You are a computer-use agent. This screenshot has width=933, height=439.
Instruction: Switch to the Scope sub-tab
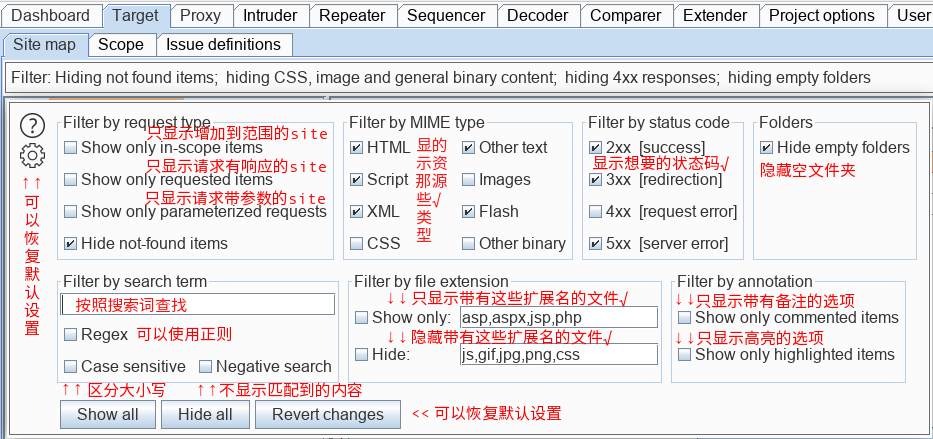[121, 45]
